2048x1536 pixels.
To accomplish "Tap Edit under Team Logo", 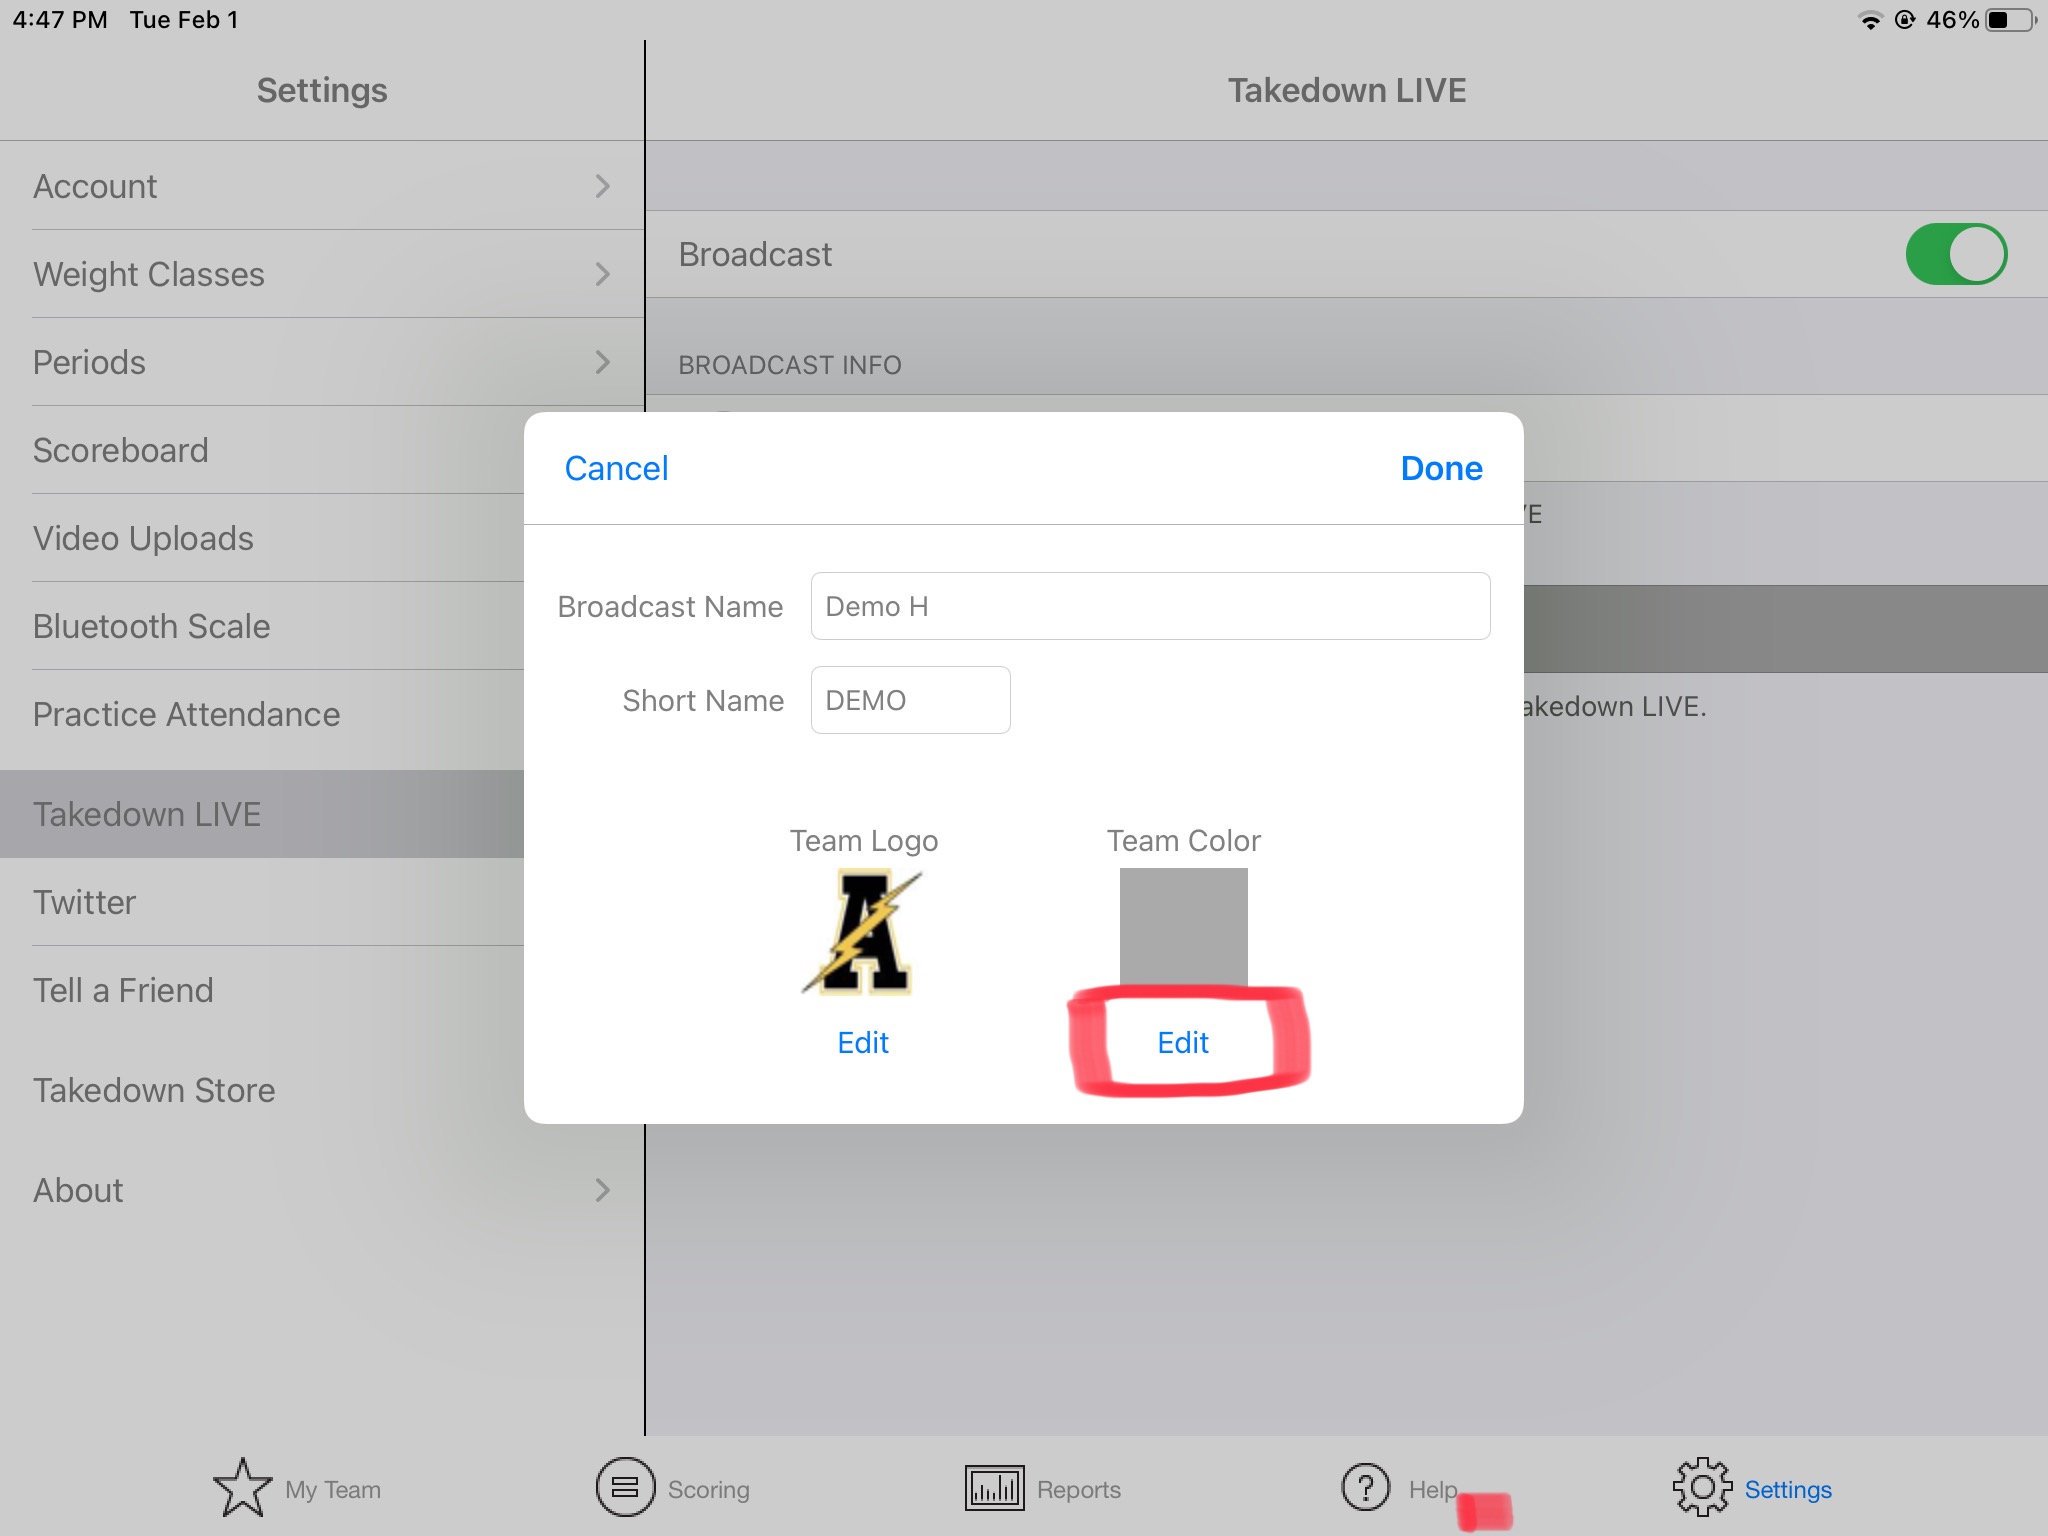I will click(863, 1043).
